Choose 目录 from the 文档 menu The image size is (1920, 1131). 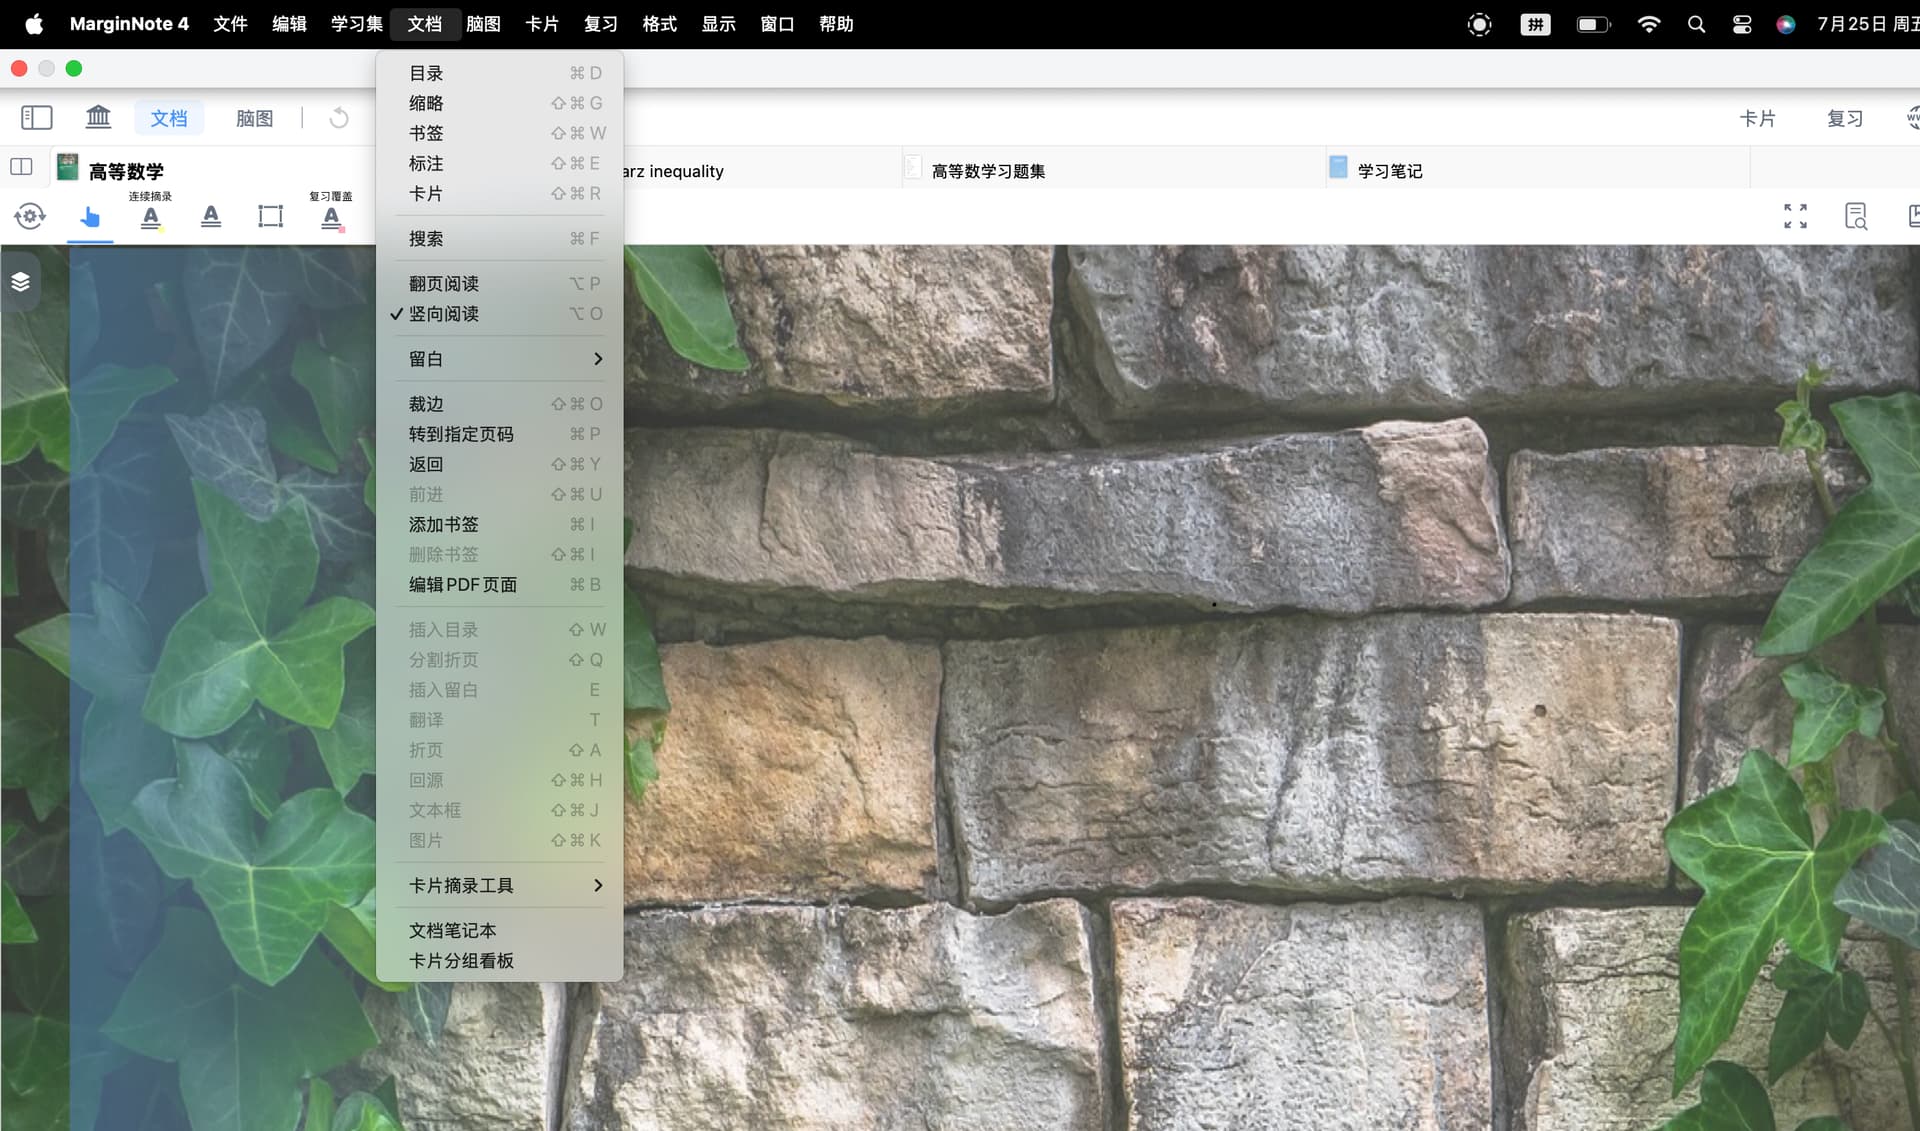[499, 73]
